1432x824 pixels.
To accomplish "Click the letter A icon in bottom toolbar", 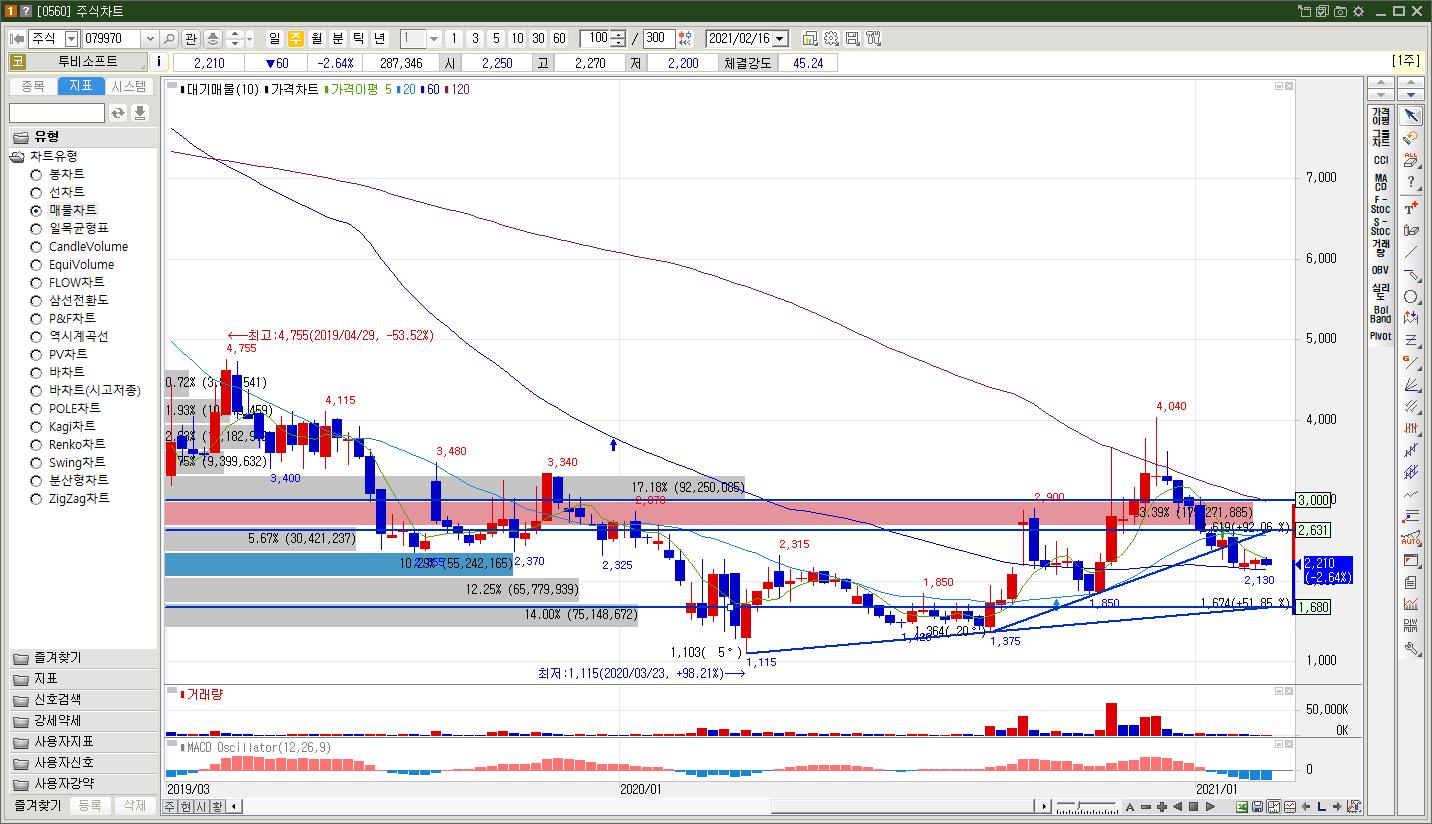I will (1130, 807).
